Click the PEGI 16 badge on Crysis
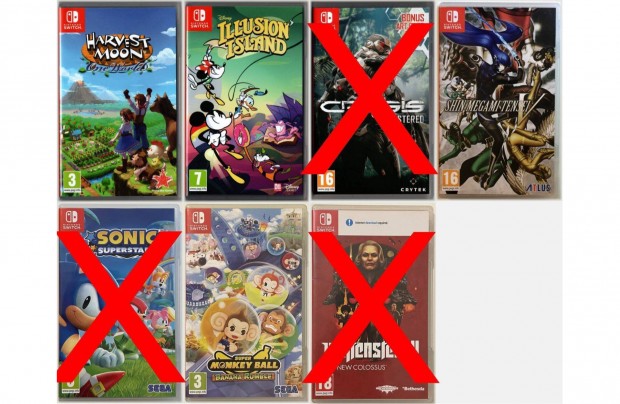 click(x=326, y=181)
